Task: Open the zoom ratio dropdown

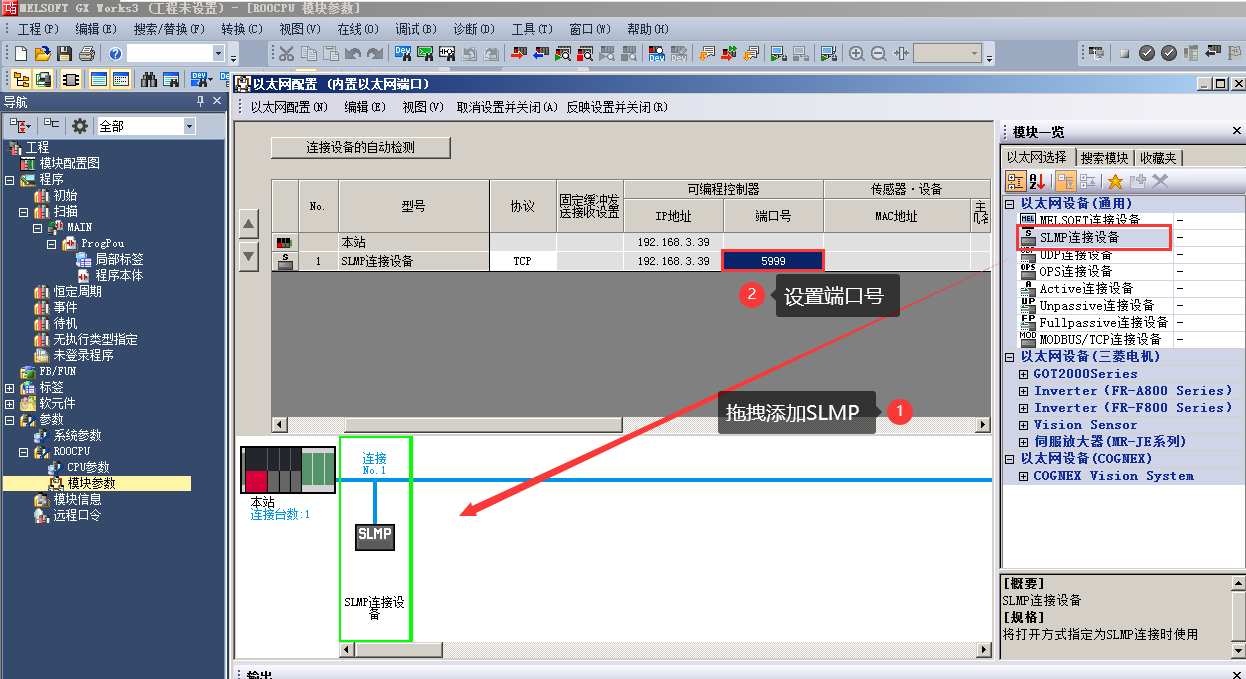Action: tap(975, 53)
